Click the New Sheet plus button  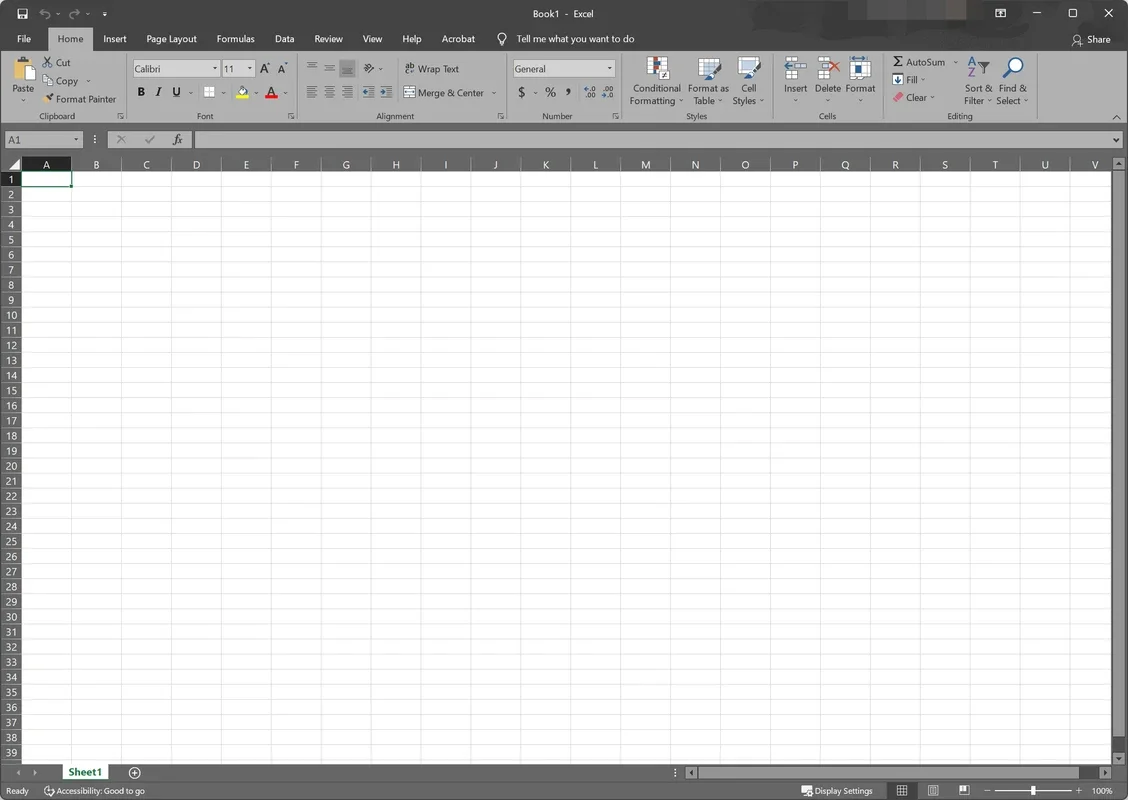pyautogui.click(x=134, y=772)
